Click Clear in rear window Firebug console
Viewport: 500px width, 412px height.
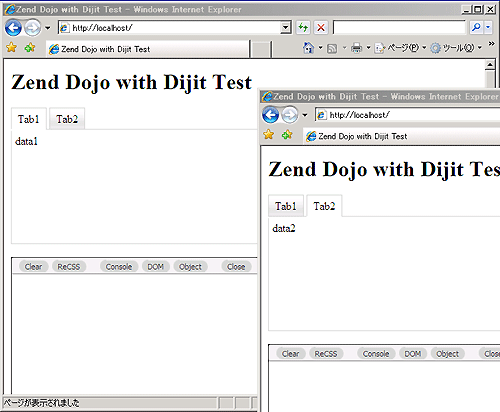(x=33, y=267)
